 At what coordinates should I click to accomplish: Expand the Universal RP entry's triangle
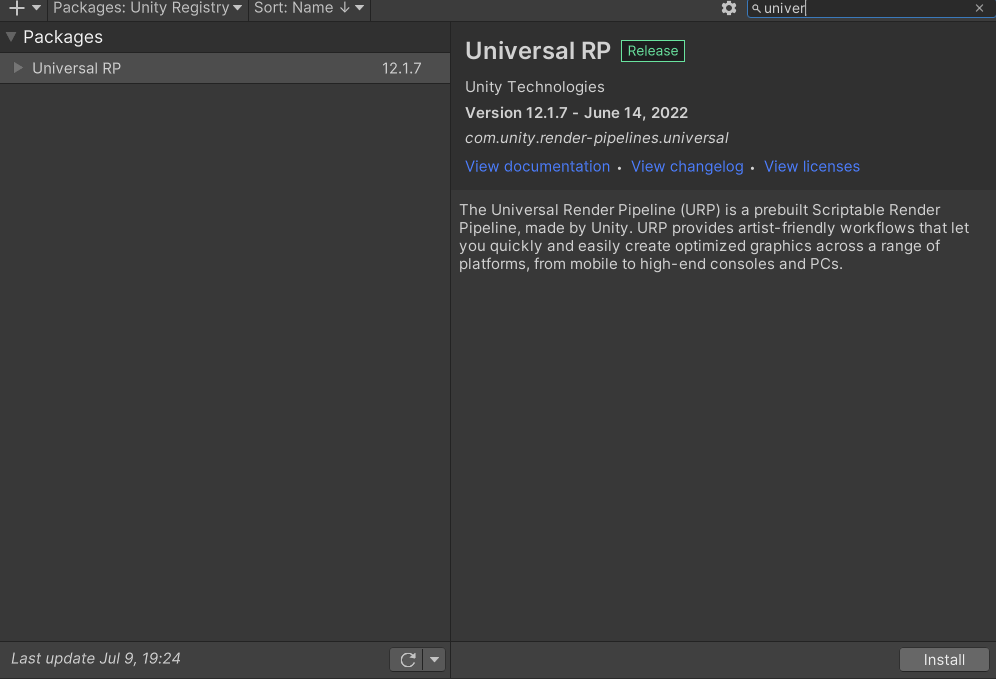[x=18, y=68]
